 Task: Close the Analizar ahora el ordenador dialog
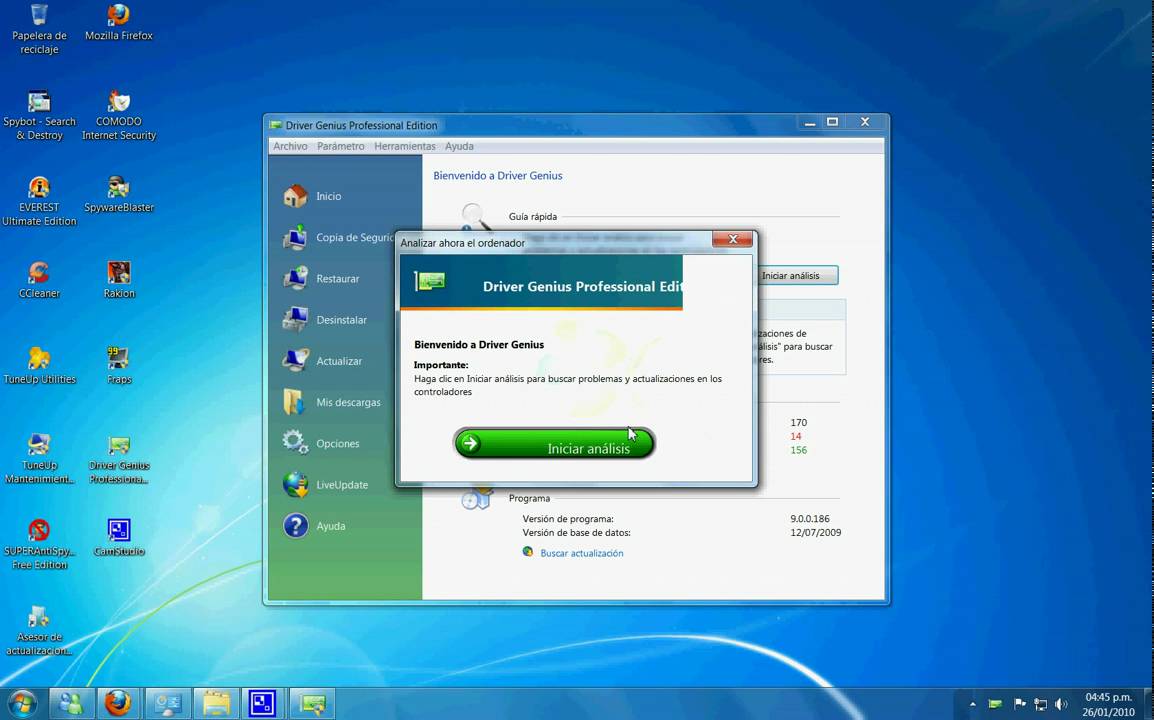pyautogui.click(x=732, y=239)
